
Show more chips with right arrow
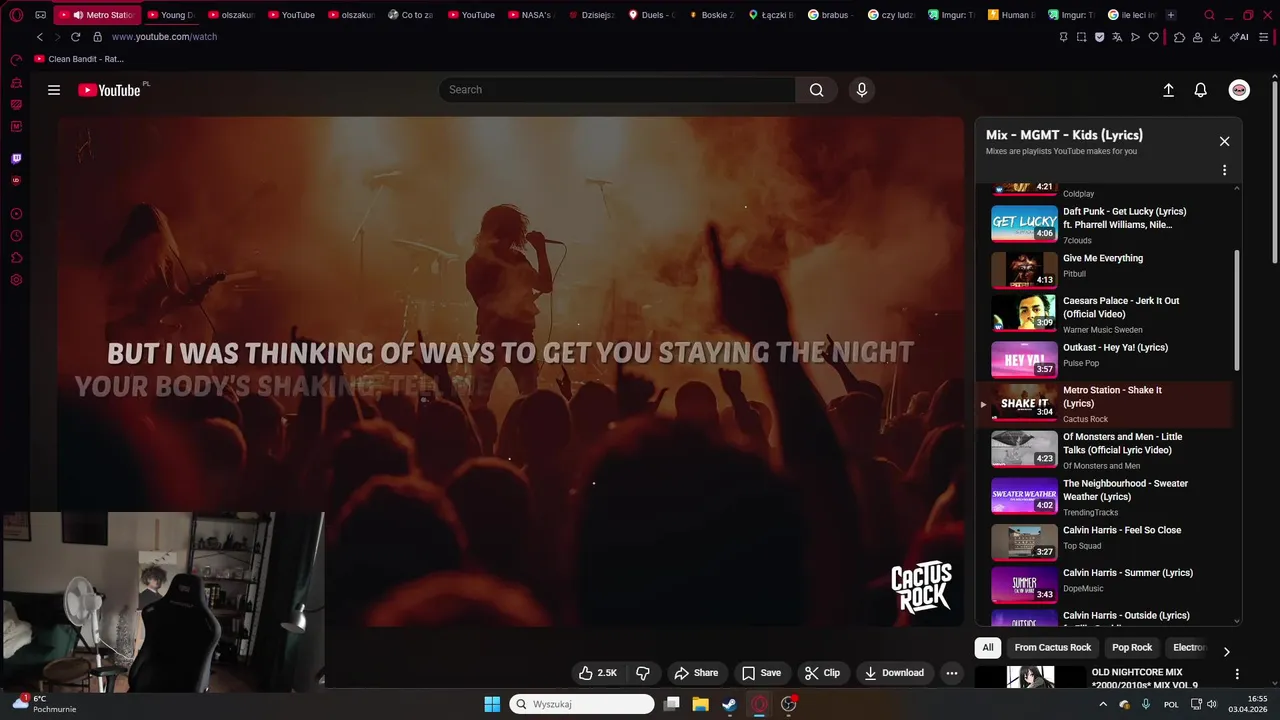click(1227, 652)
